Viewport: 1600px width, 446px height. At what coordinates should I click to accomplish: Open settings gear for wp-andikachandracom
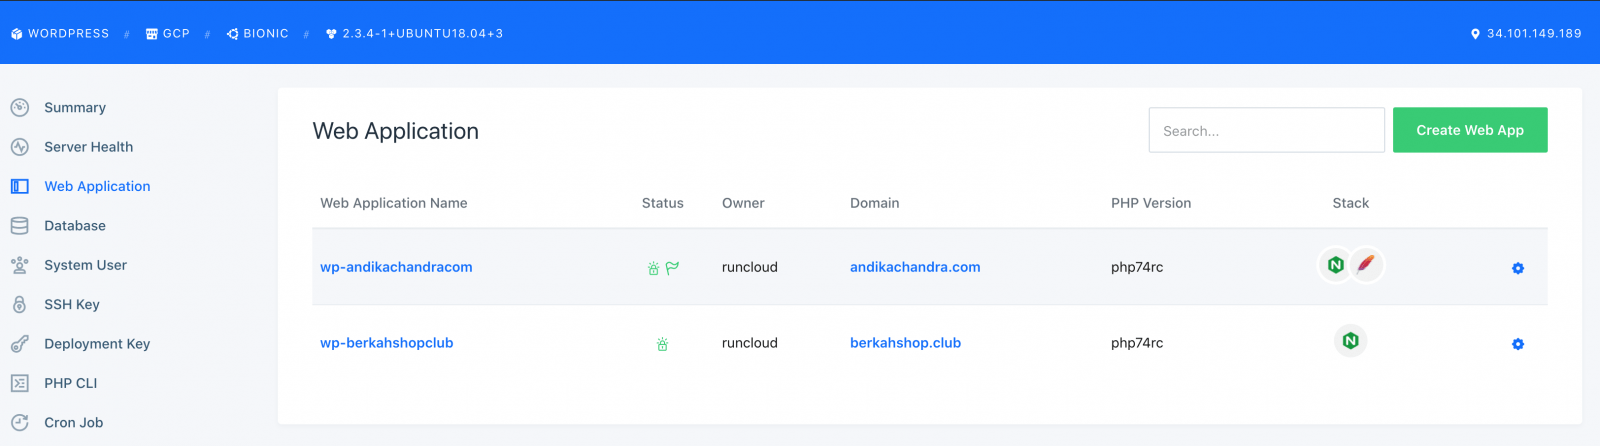[x=1517, y=268]
